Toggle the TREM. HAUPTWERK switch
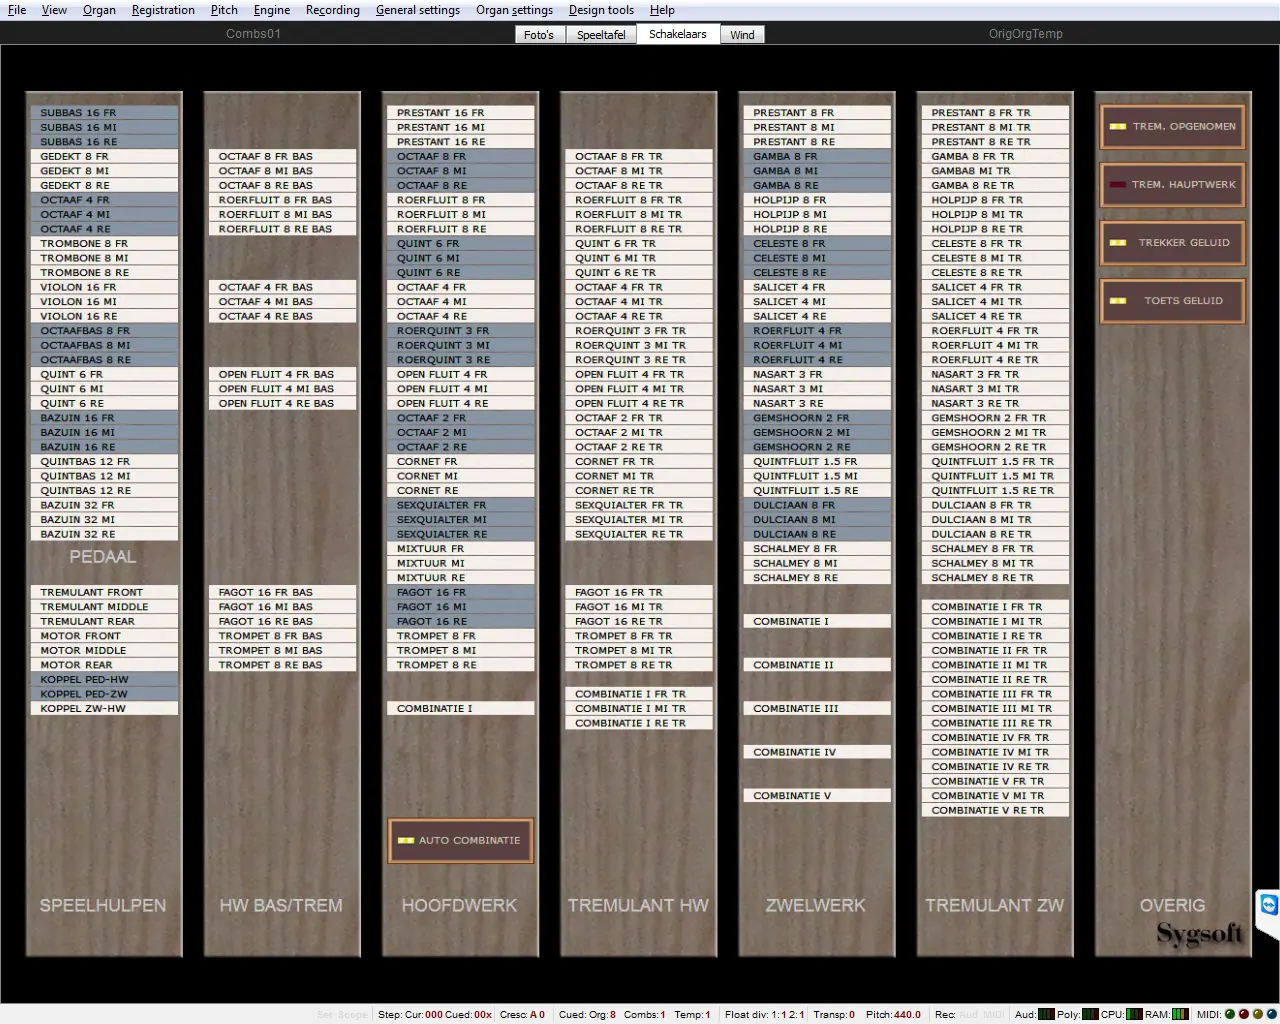This screenshot has height=1024, width=1280. tap(1172, 185)
